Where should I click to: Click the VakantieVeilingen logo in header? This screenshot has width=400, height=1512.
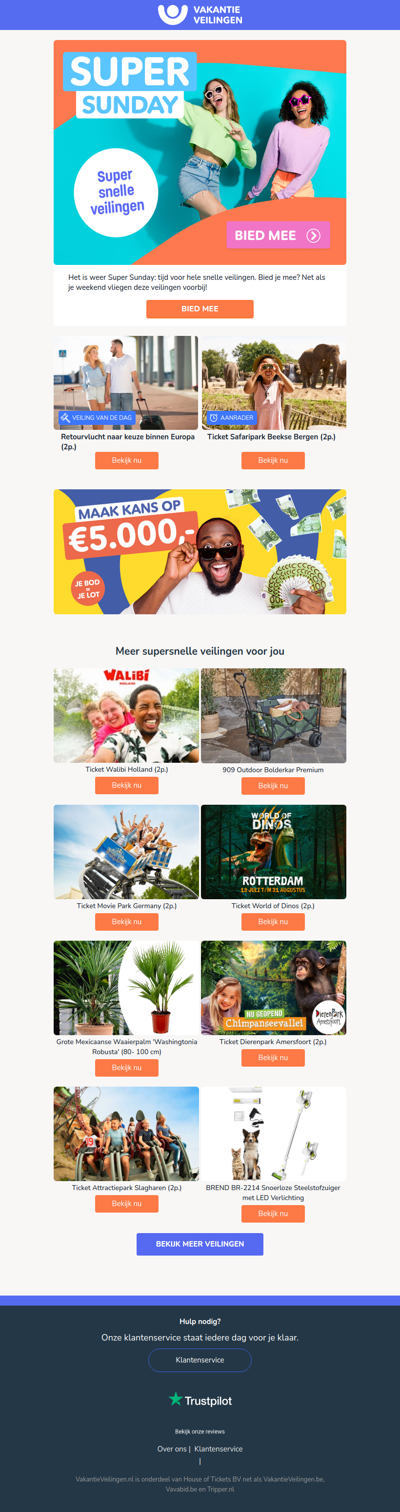point(200,14)
